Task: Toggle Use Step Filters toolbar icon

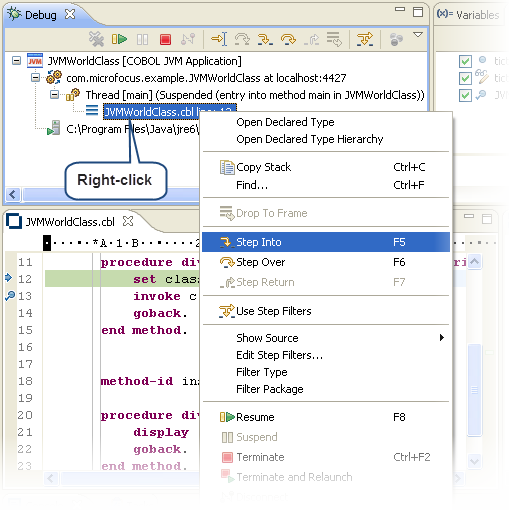Action: coord(365,39)
